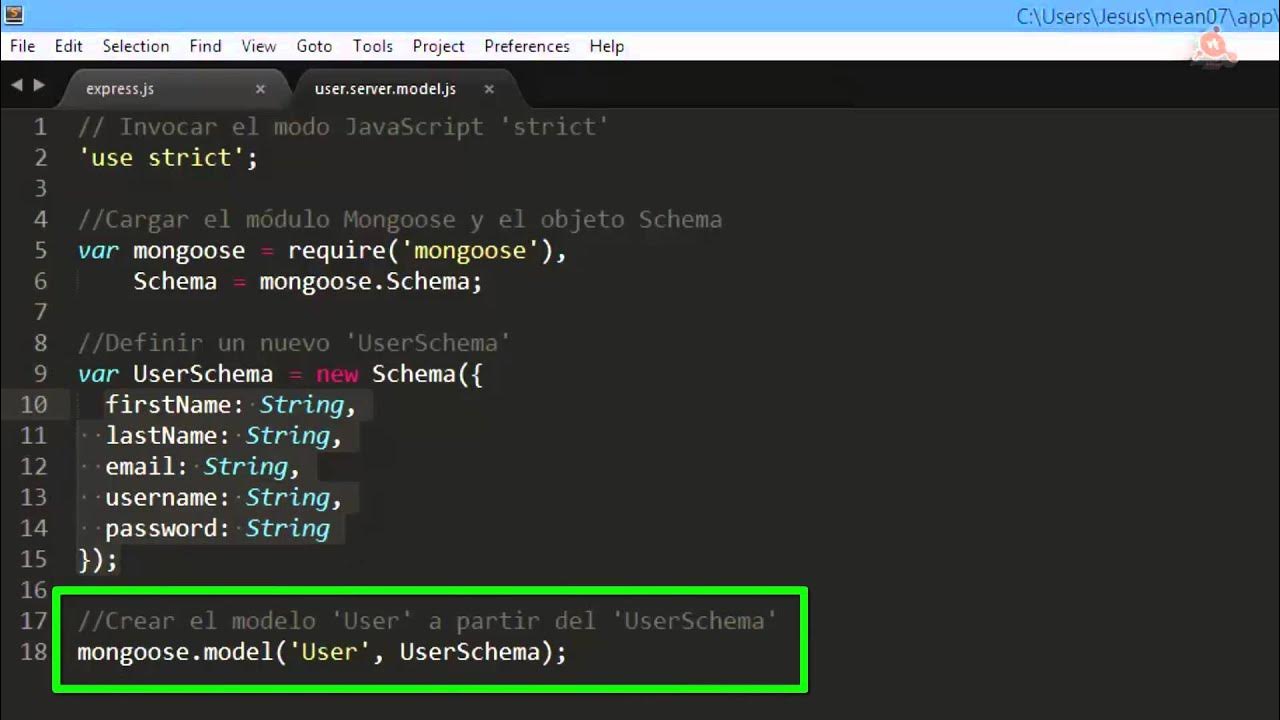Viewport: 1280px width, 720px height.
Task: Click the 'use strict' string
Action: coord(161,158)
